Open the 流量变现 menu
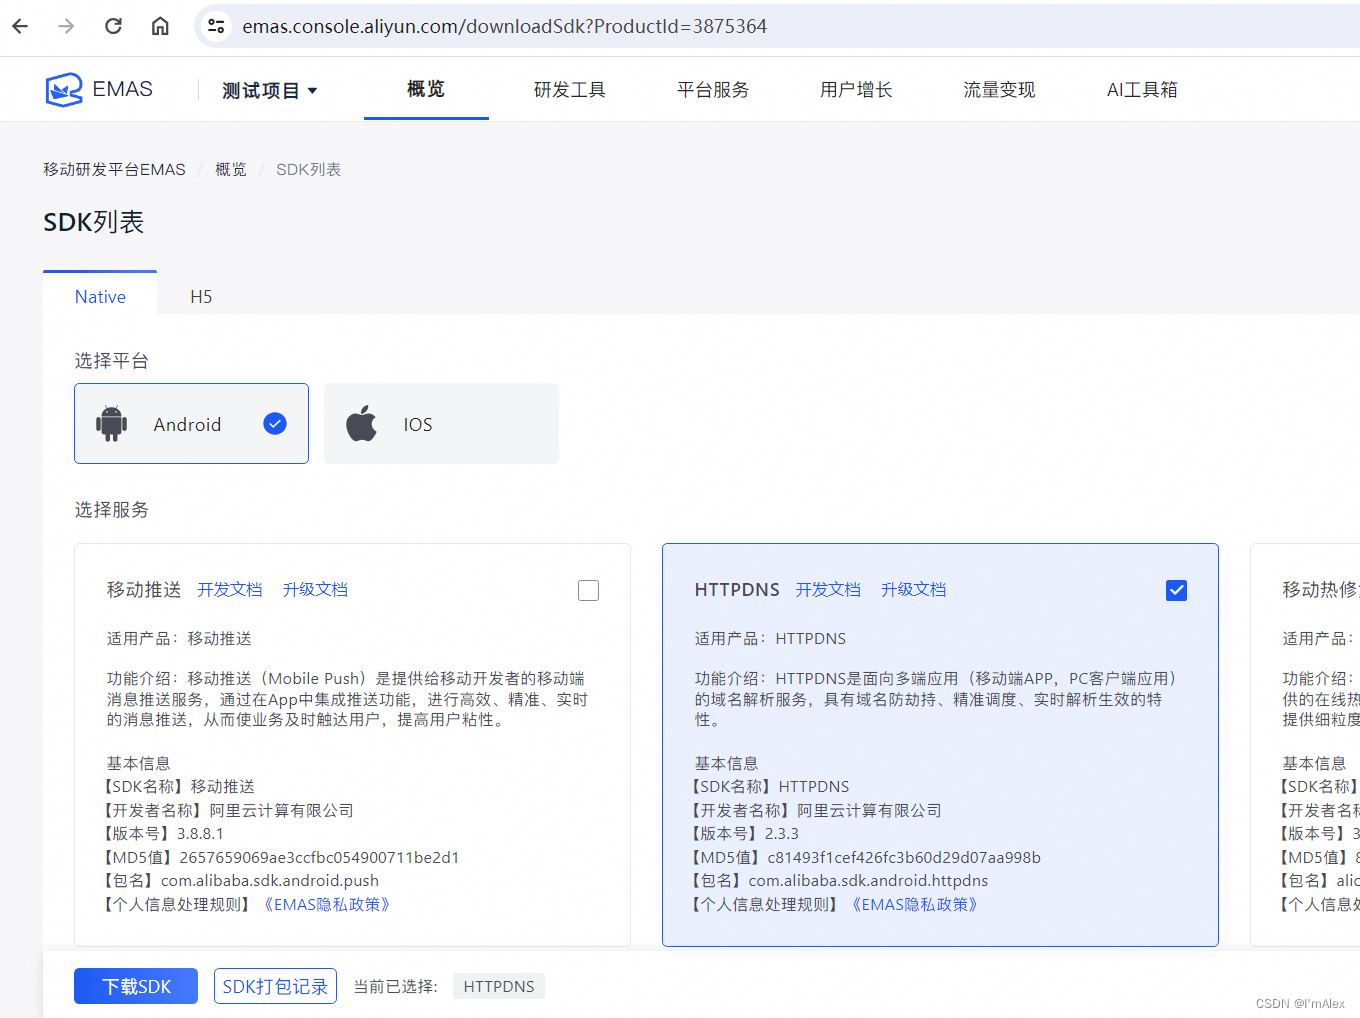The height and width of the screenshot is (1018, 1360). (x=999, y=90)
